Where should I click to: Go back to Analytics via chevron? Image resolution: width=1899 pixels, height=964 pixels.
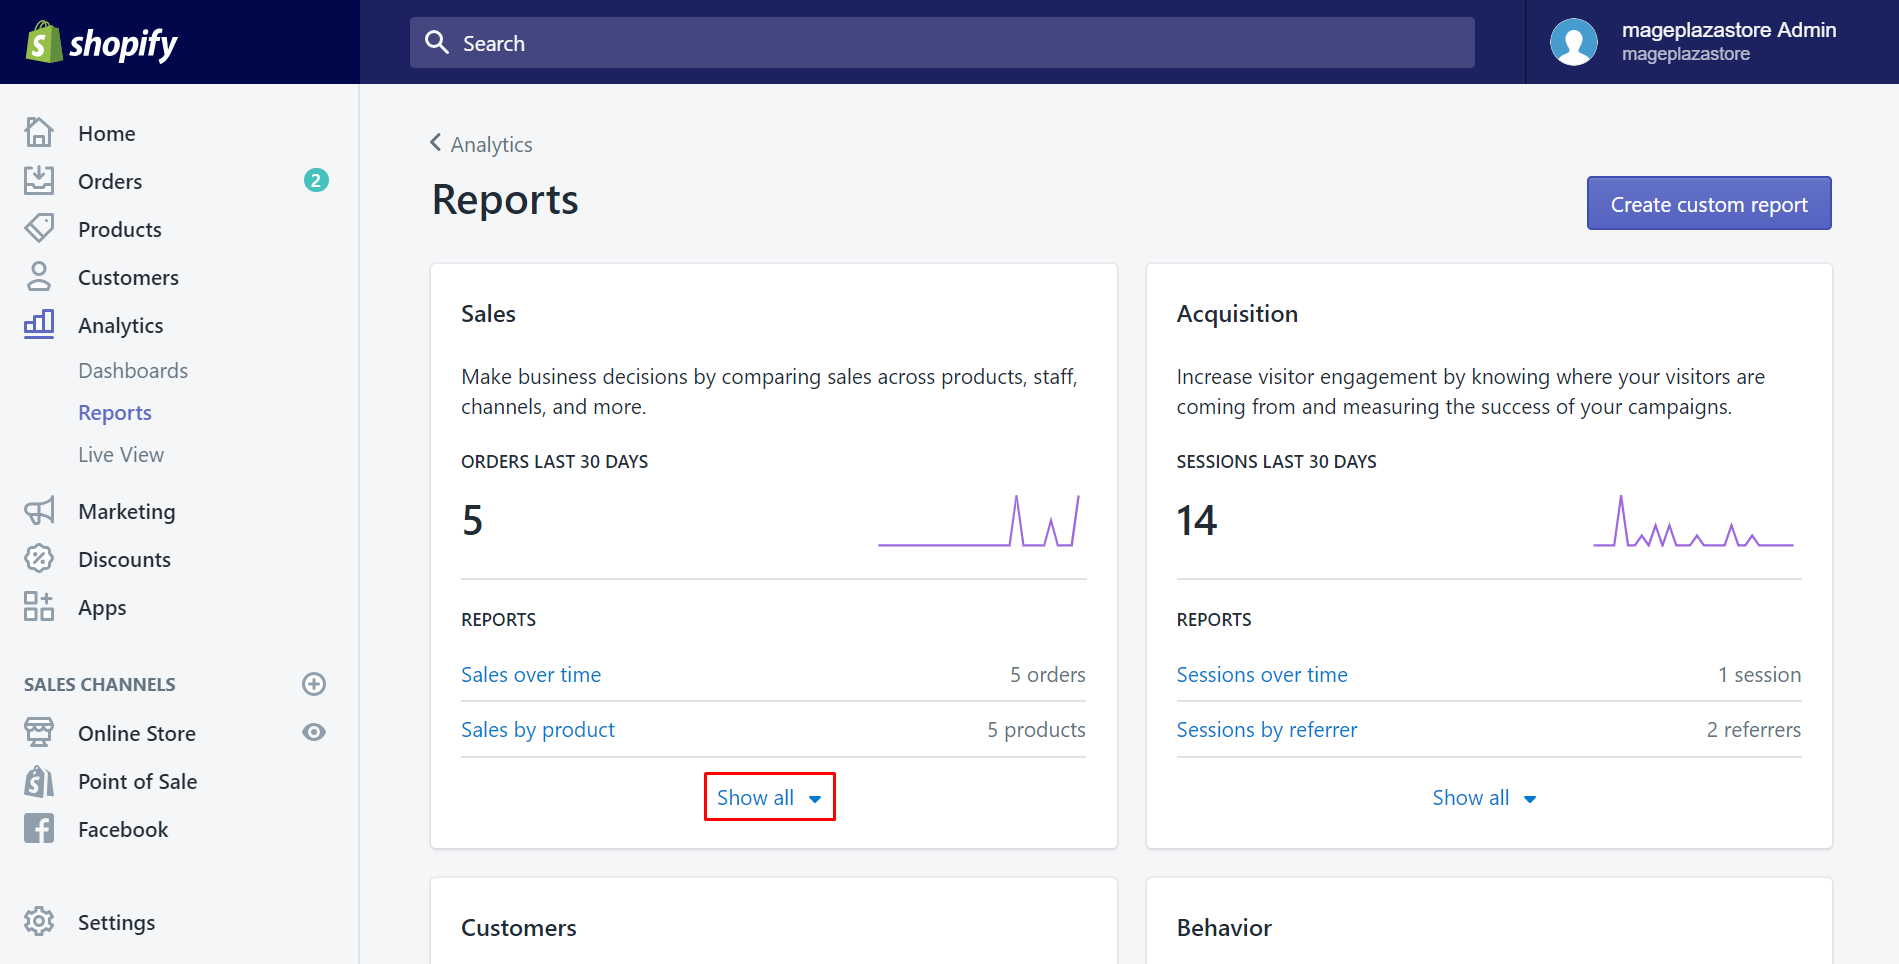pyautogui.click(x=436, y=143)
